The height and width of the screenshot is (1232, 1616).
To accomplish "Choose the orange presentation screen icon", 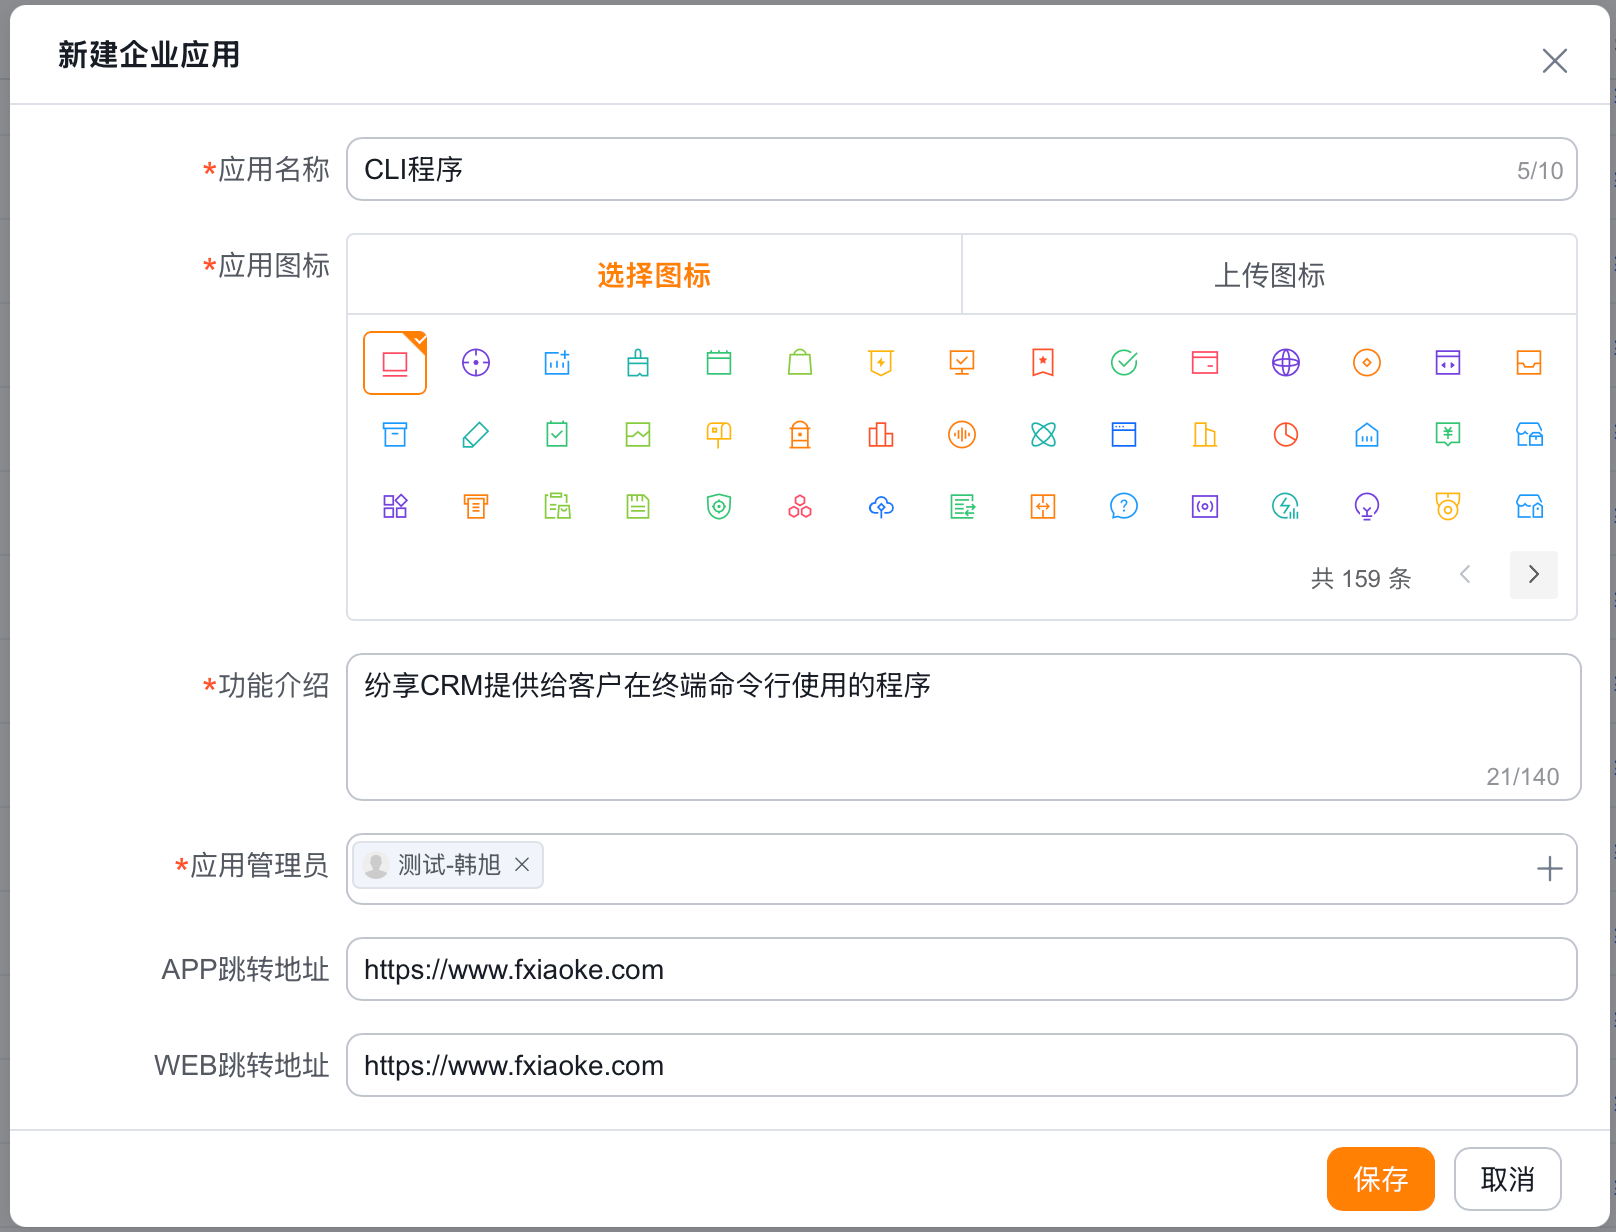I will tap(962, 362).
